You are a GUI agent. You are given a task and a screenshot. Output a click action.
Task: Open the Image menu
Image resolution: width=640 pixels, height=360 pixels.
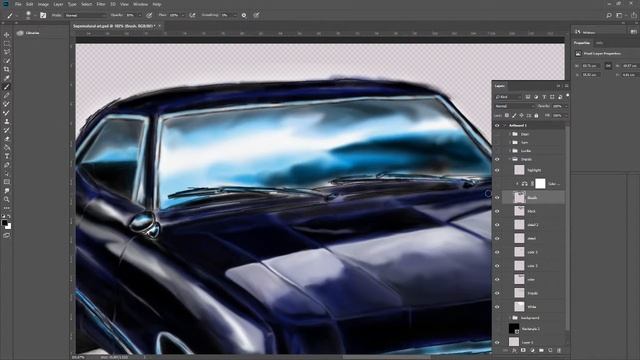point(43,4)
